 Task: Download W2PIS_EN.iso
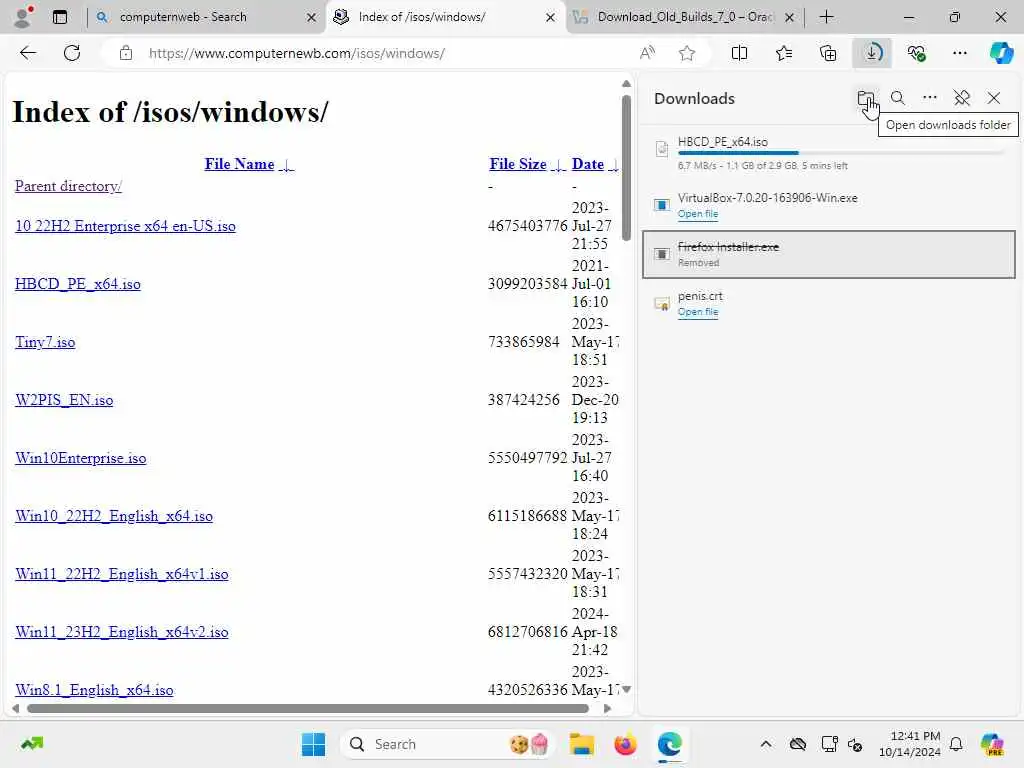pyautogui.click(x=64, y=400)
